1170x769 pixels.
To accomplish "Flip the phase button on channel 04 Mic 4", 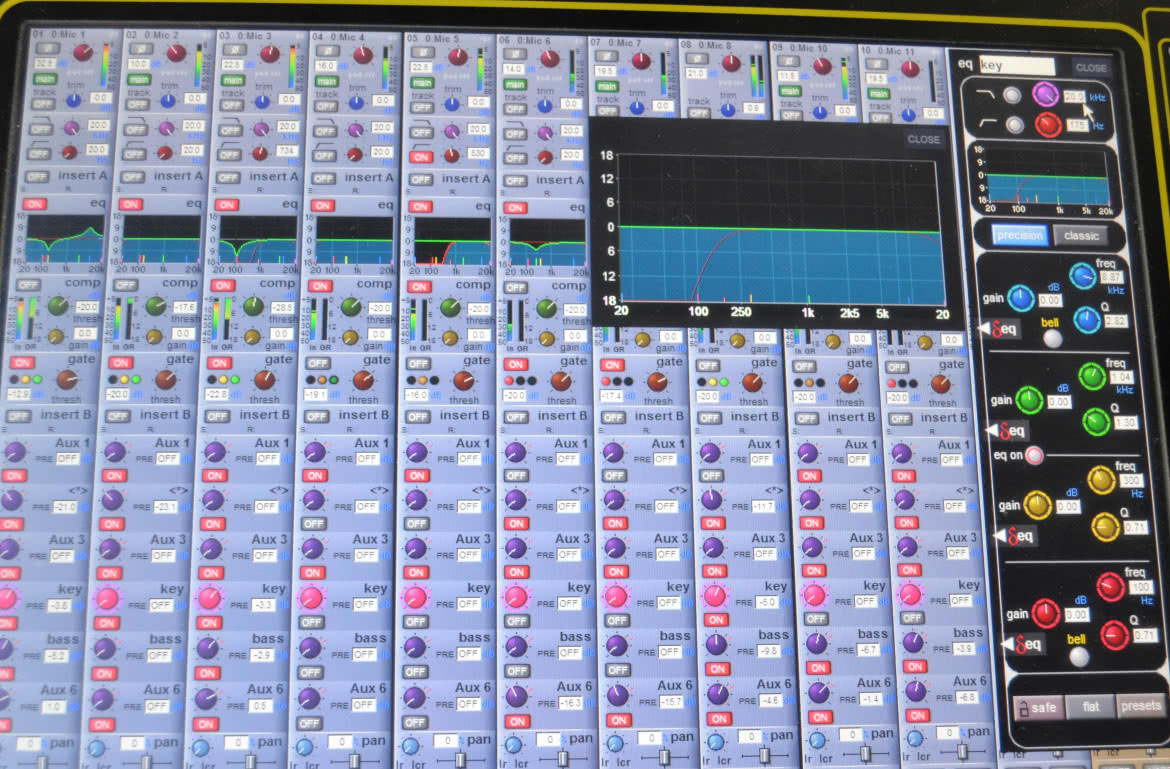I will 326,51.
